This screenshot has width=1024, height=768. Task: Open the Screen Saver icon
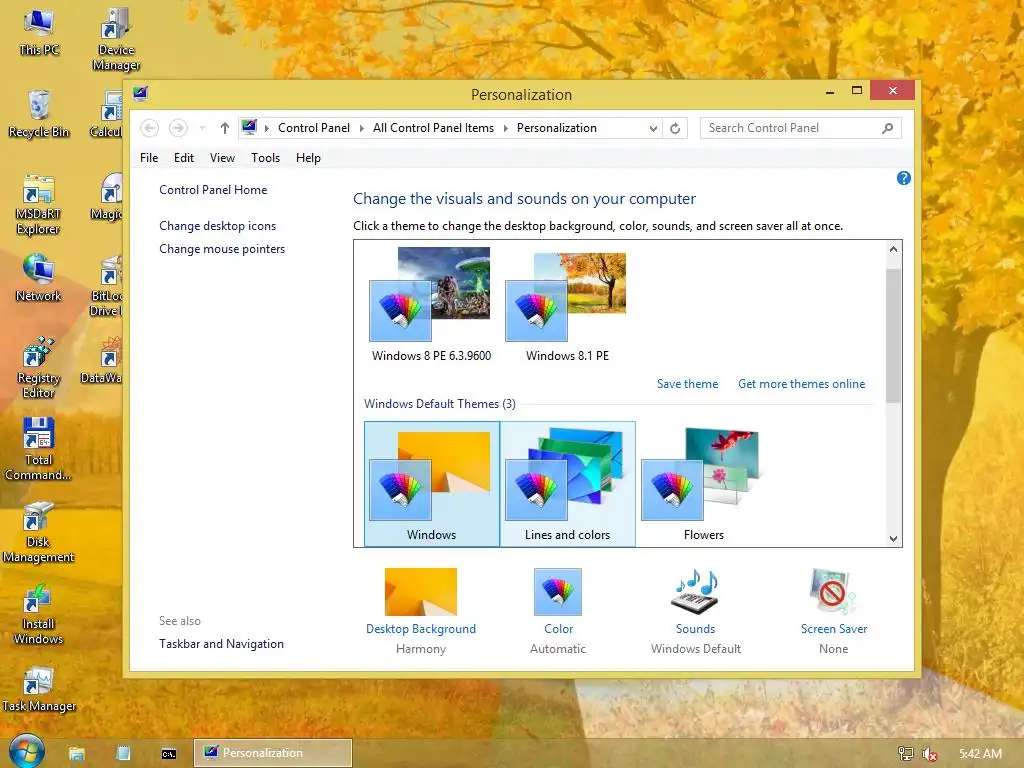833,592
